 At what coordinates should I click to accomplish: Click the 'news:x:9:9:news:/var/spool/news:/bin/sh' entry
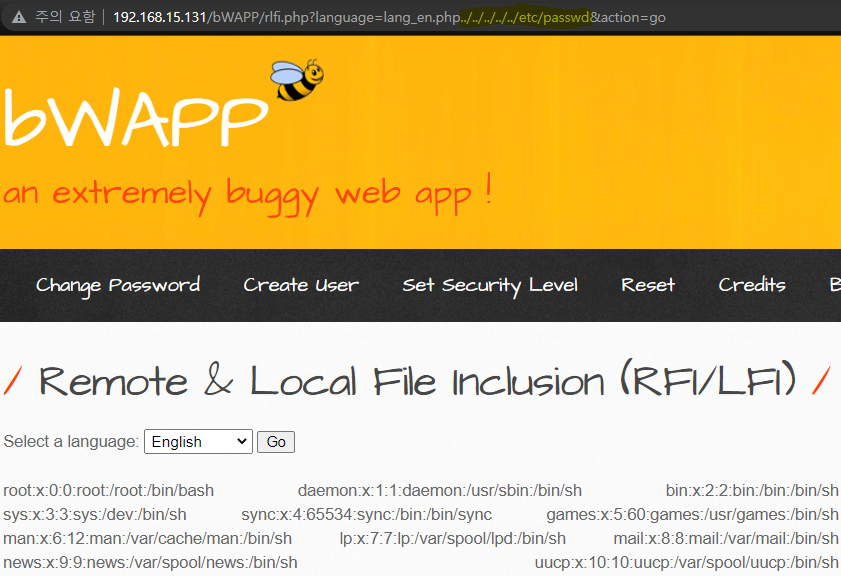pyautogui.click(x=150, y=562)
